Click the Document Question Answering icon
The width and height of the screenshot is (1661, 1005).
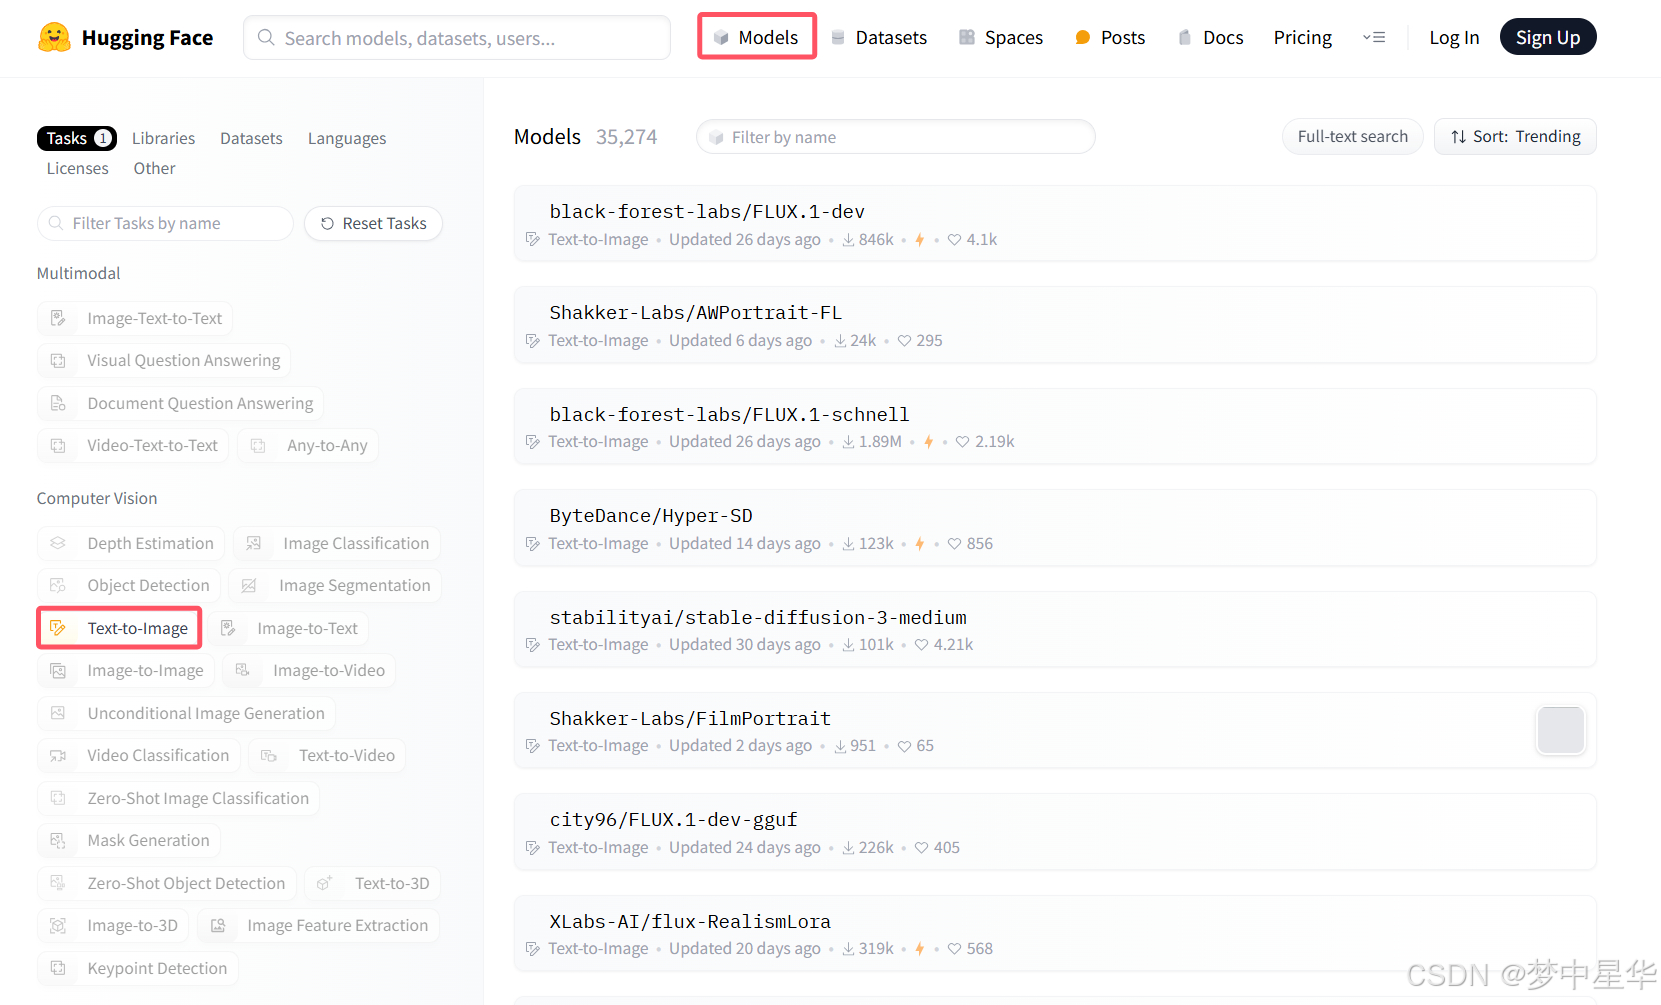coord(58,403)
